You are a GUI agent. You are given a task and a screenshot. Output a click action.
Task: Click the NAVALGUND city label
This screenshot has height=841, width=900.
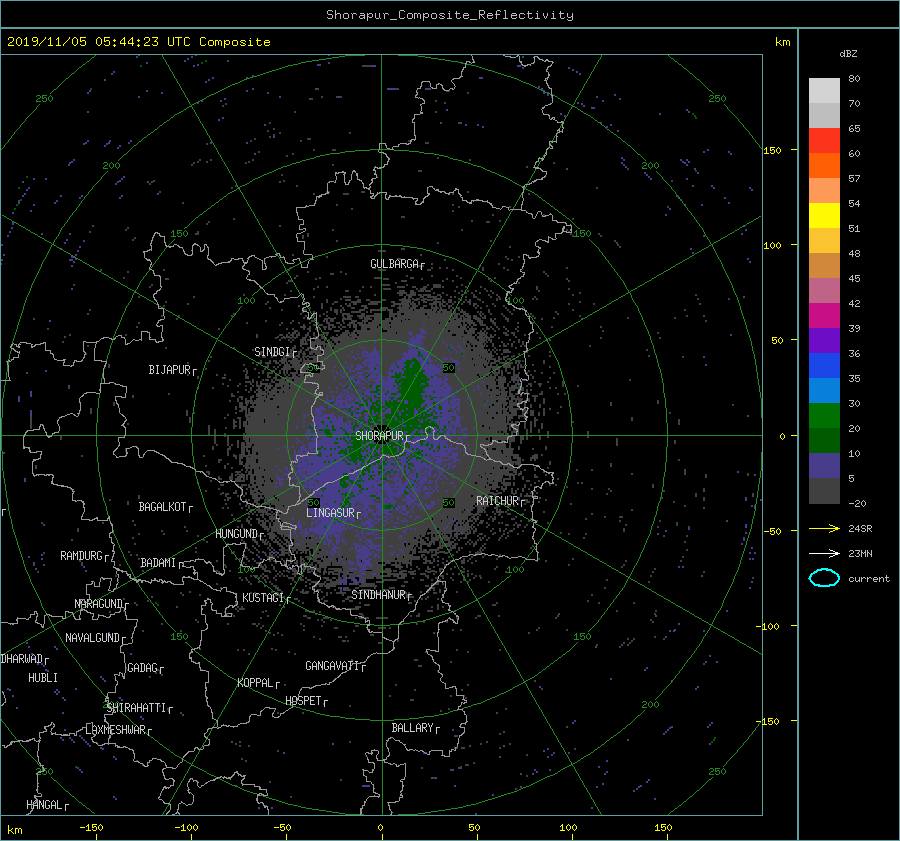[92, 638]
